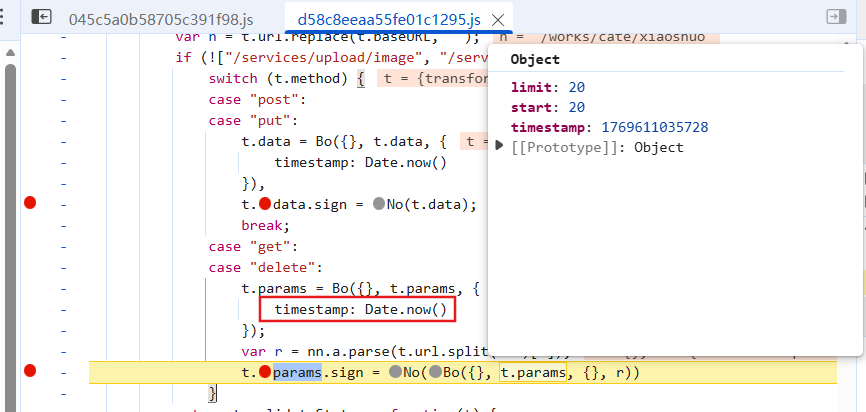
Task: Click red inline breakpoint marker before params.sign
Action: point(265,372)
